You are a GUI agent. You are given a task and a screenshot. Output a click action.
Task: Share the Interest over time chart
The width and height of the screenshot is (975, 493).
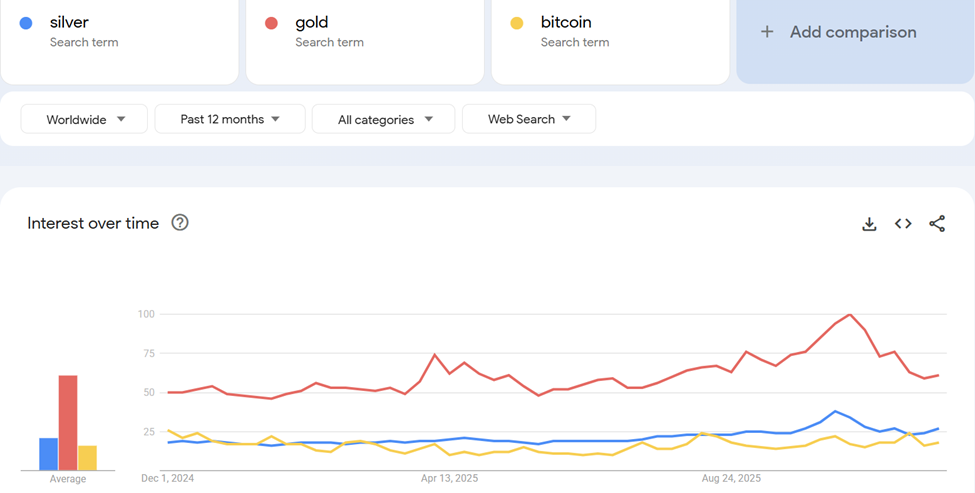click(x=937, y=224)
